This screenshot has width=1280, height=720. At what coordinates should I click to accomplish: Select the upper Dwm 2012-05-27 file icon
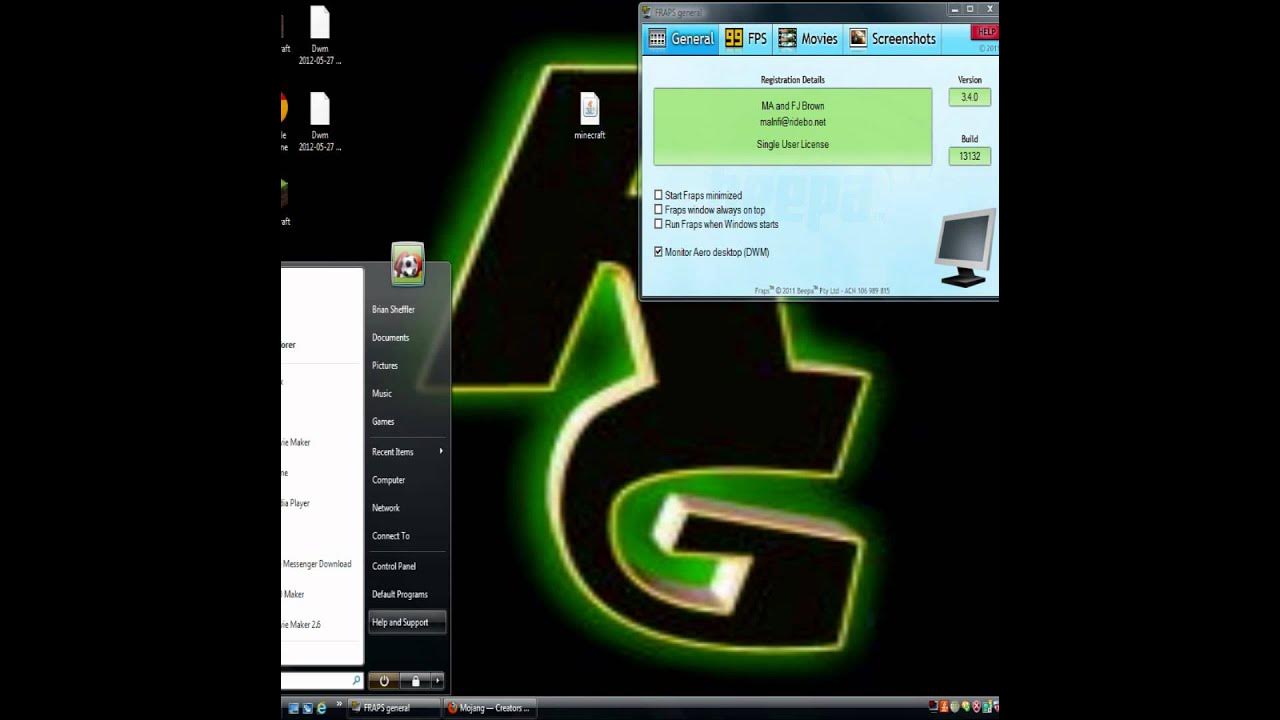[x=320, y=36]
